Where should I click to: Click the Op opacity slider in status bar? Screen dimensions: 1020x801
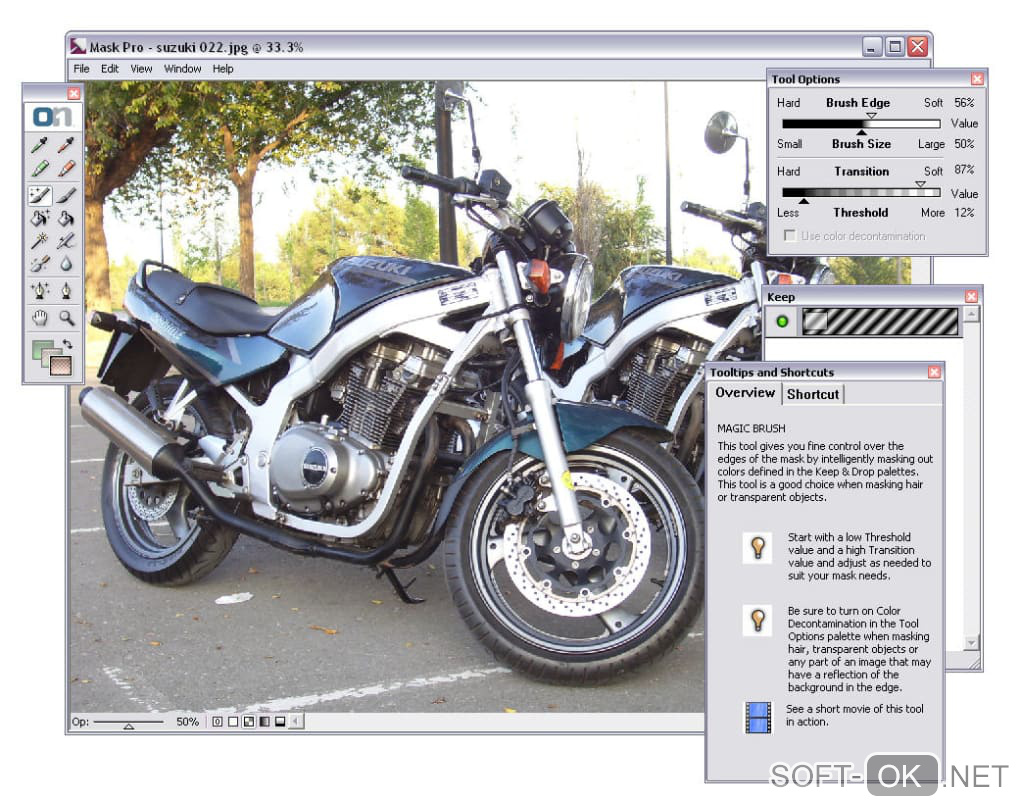[x=129, y=722]
